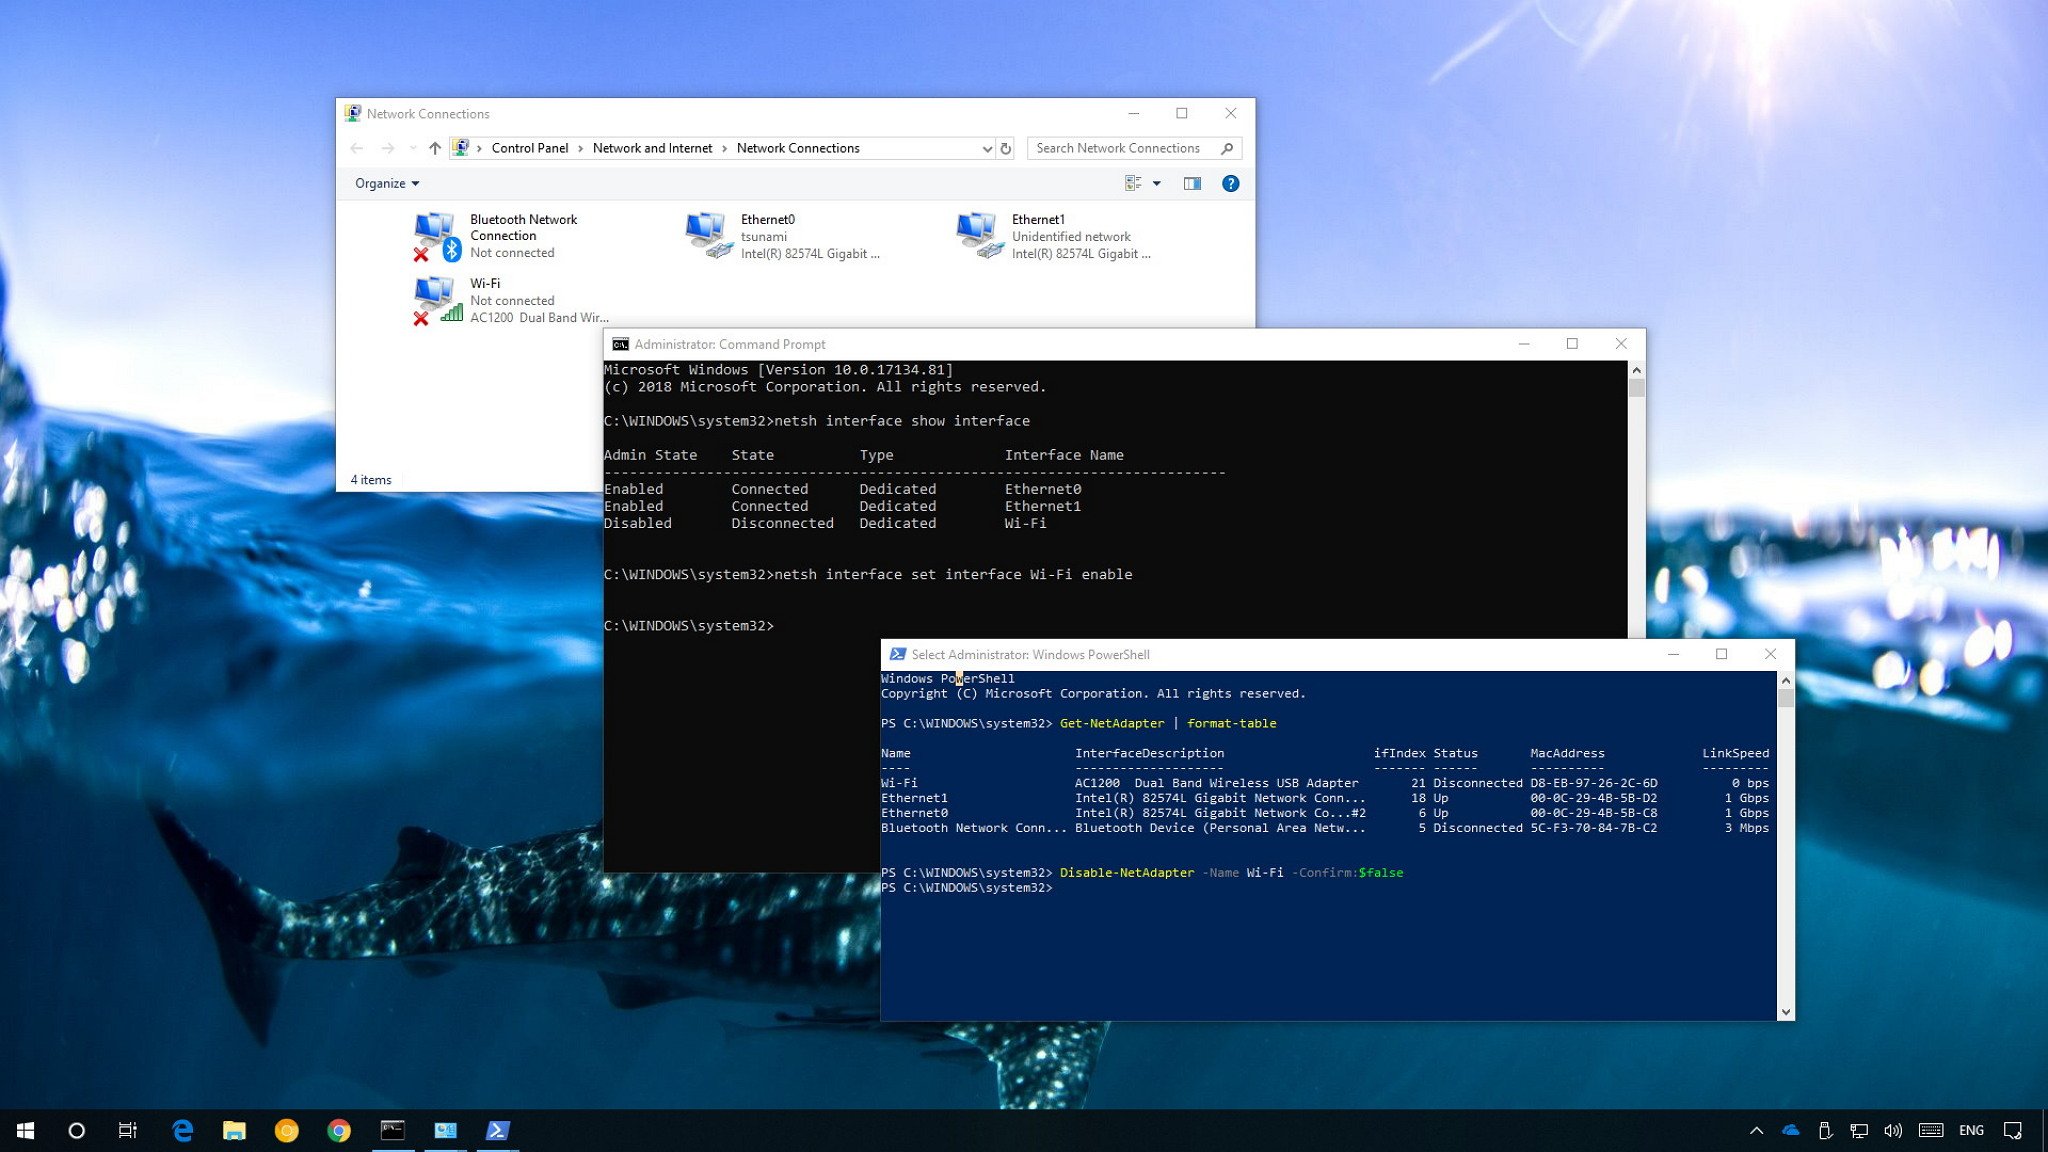
Task: Click the Network Connections breadcrumb
Action: tap(798, 148)
